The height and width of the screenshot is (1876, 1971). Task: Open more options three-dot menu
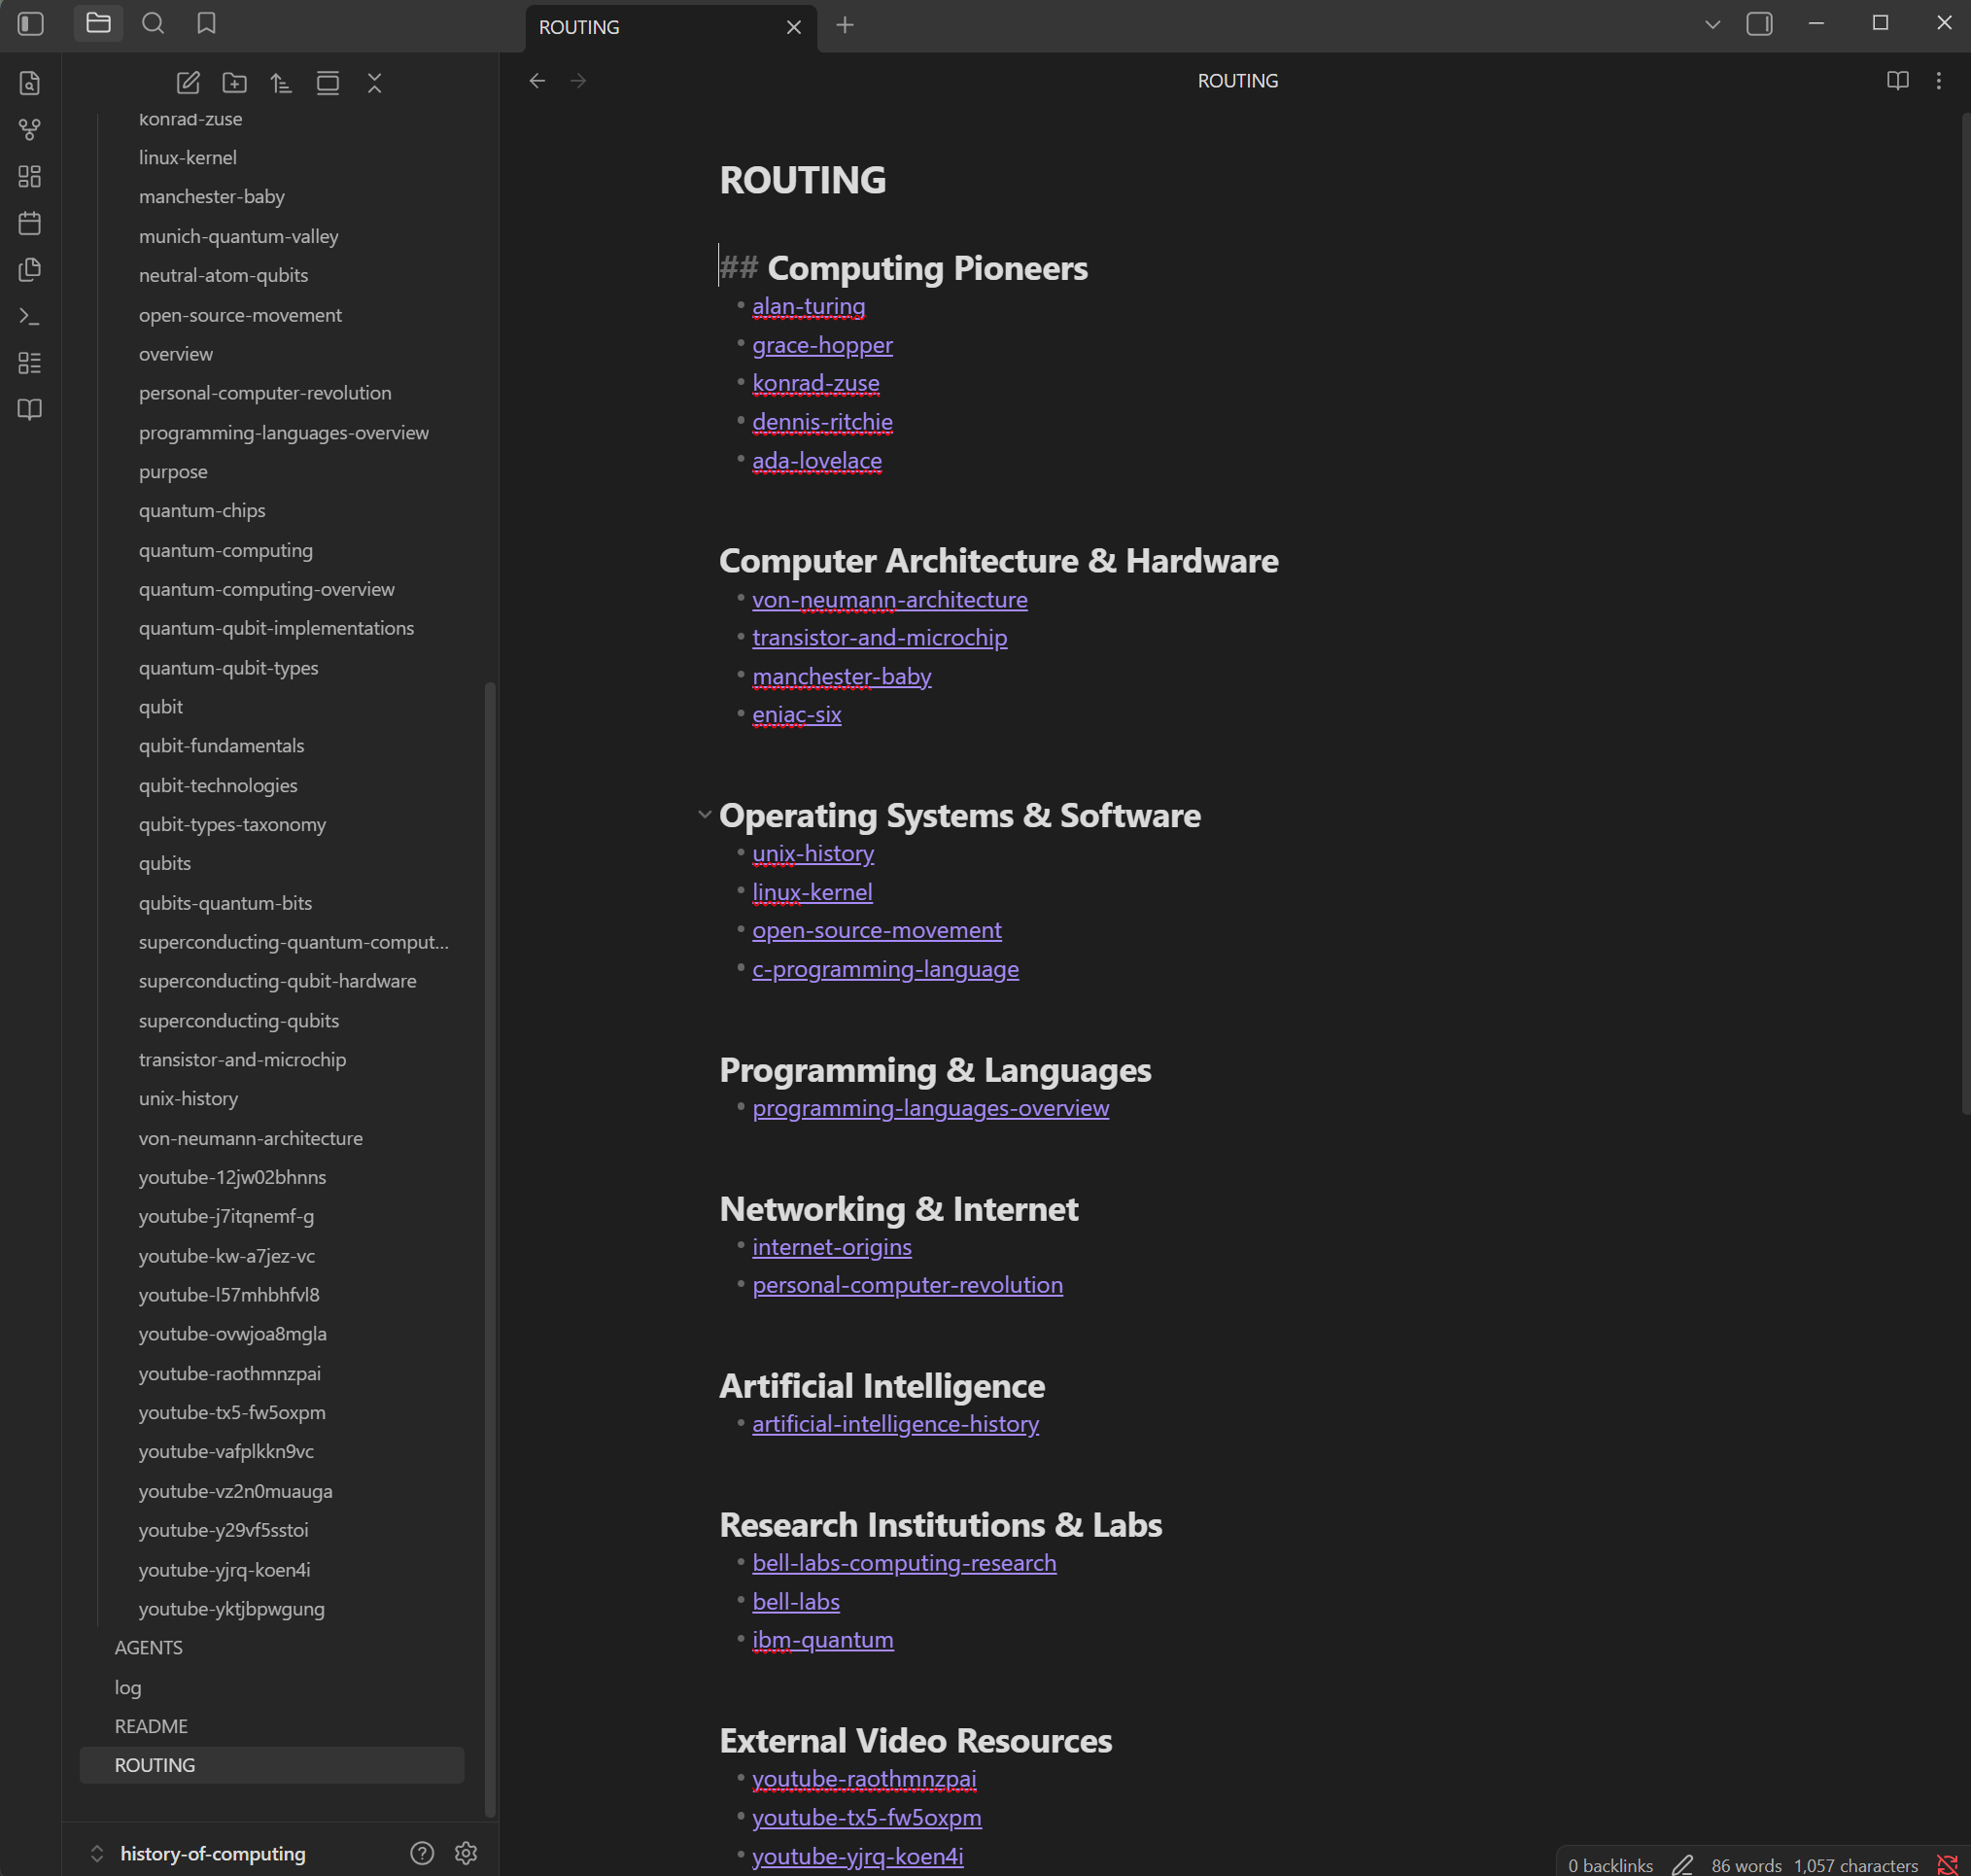point(1939,81)
